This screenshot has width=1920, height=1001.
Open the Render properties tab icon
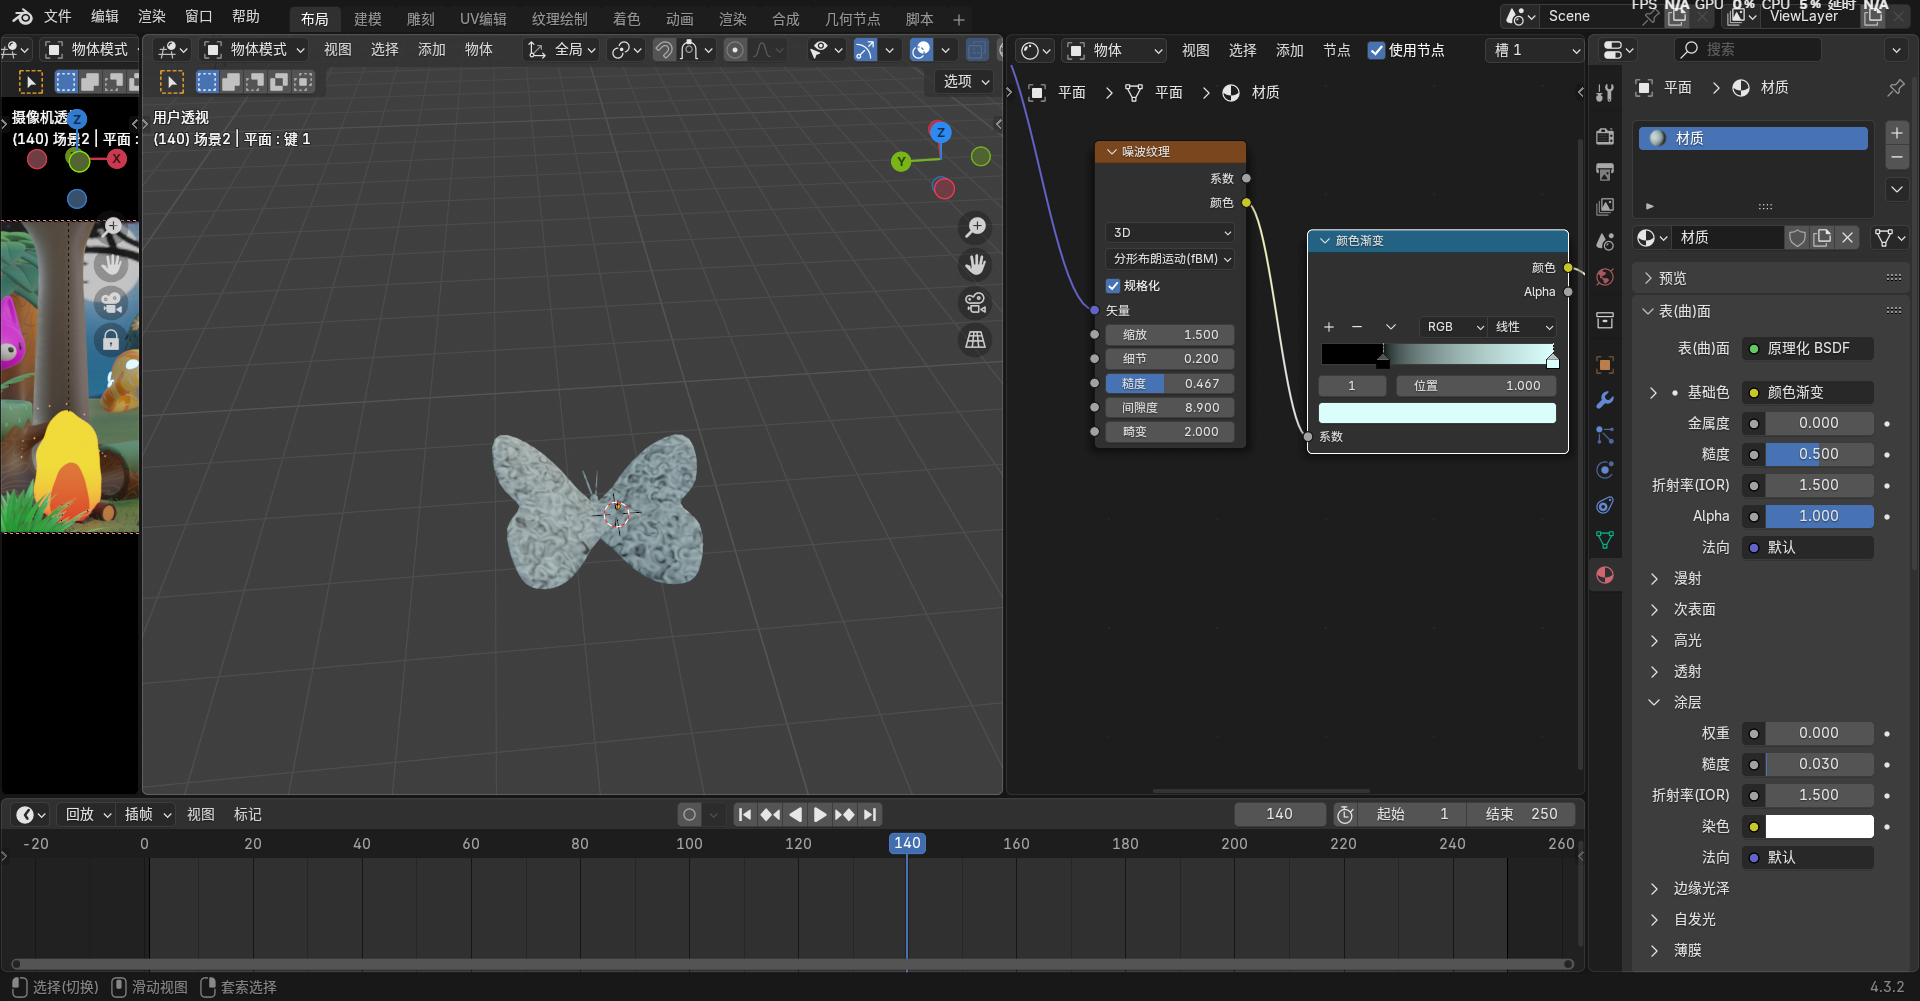tap(1605, 137)
